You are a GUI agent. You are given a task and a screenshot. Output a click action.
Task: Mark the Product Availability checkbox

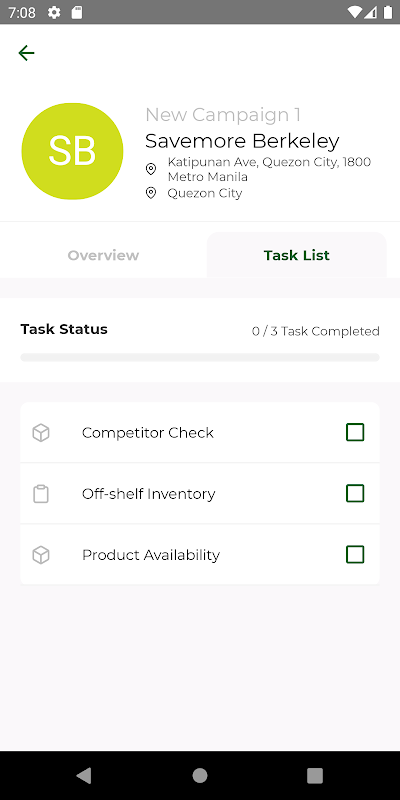pyautogui.click(x=355, y=554)
